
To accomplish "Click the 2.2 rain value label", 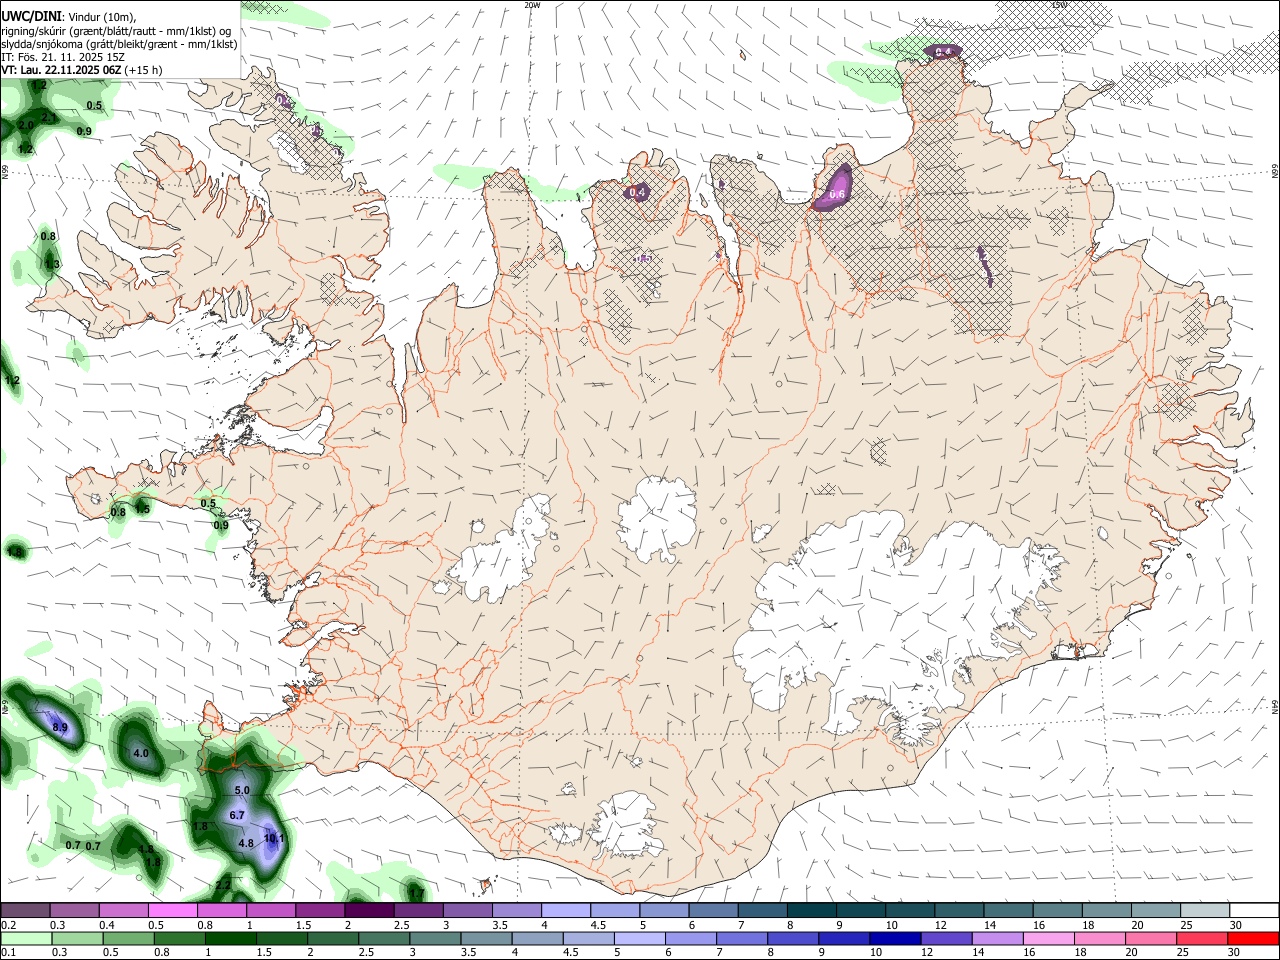I will [x=223, y=885].
